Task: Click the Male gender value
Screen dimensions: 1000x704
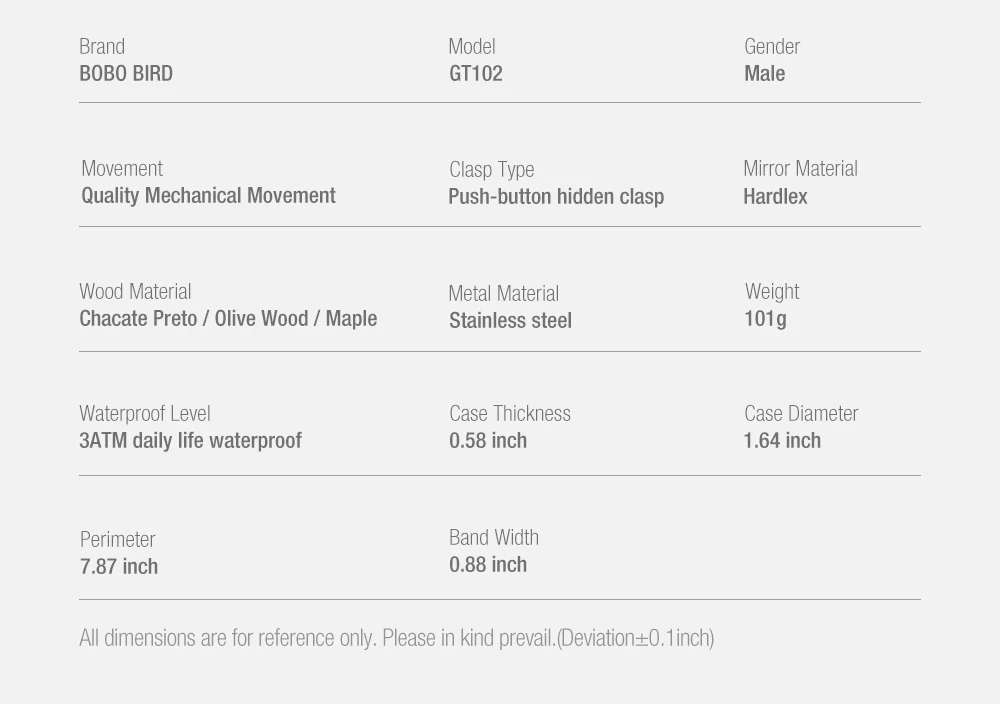Action: tap(764, 74)
